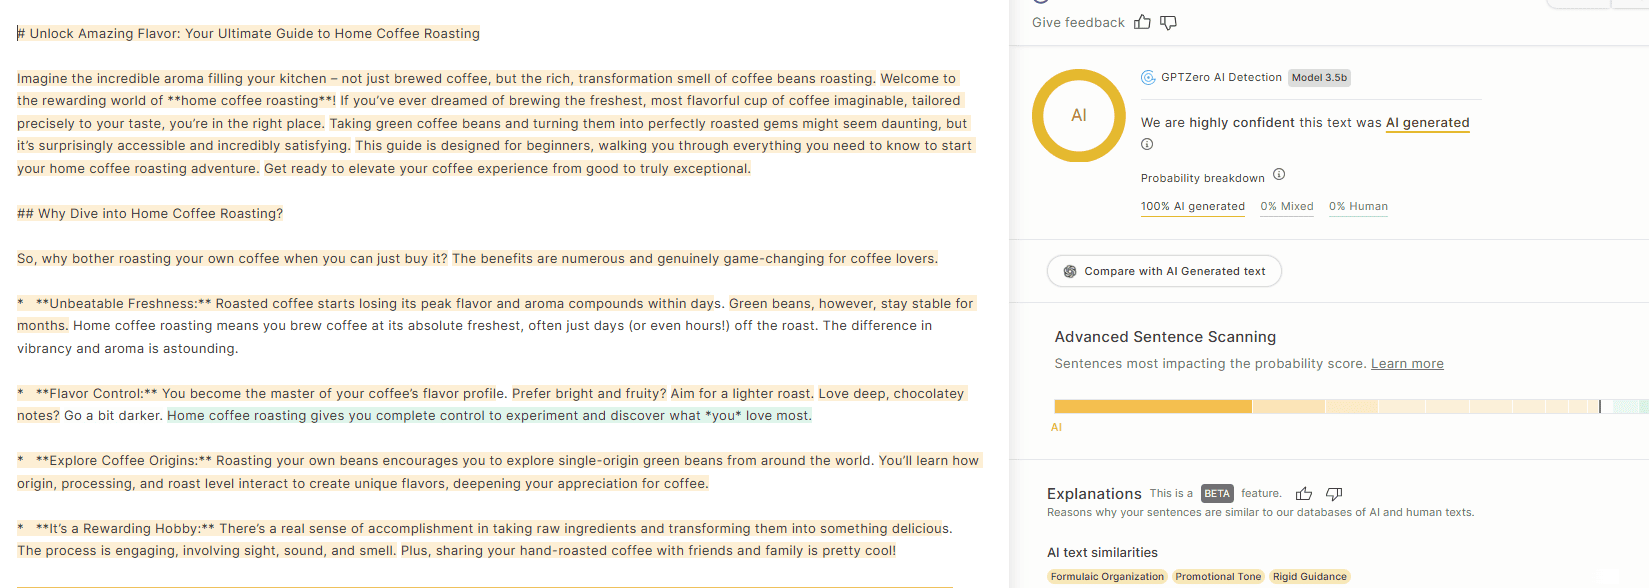Thumbs up the Explanations beta feature
1649x588 pixels.
click(x=1304, y=493)
